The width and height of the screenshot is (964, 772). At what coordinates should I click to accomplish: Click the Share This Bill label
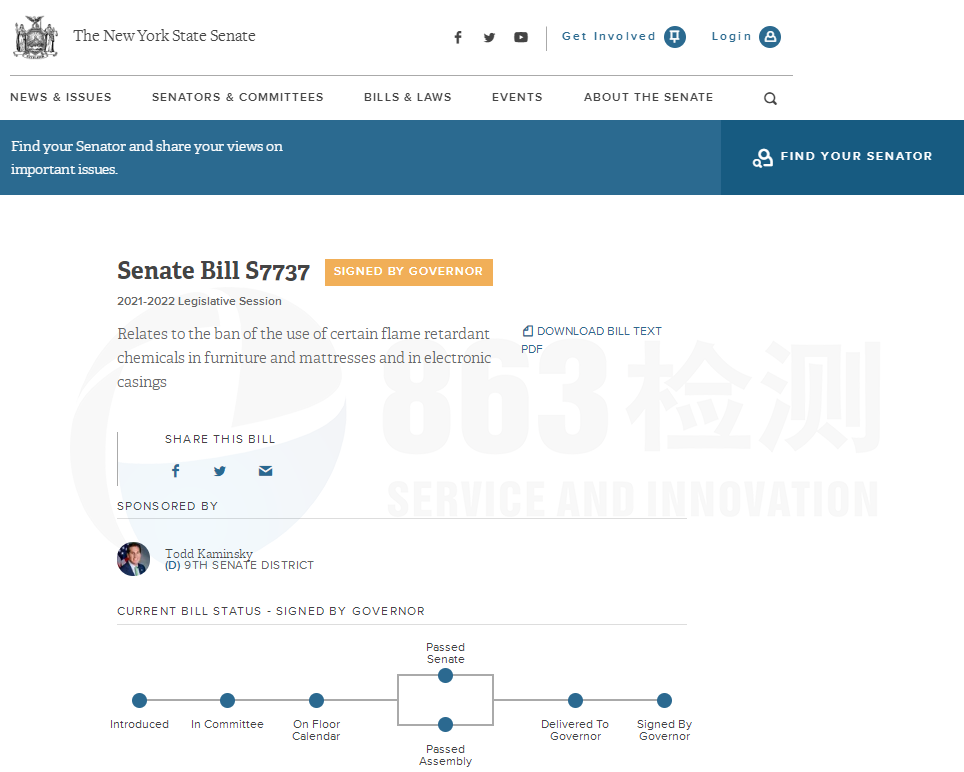(x=220, y=439)
